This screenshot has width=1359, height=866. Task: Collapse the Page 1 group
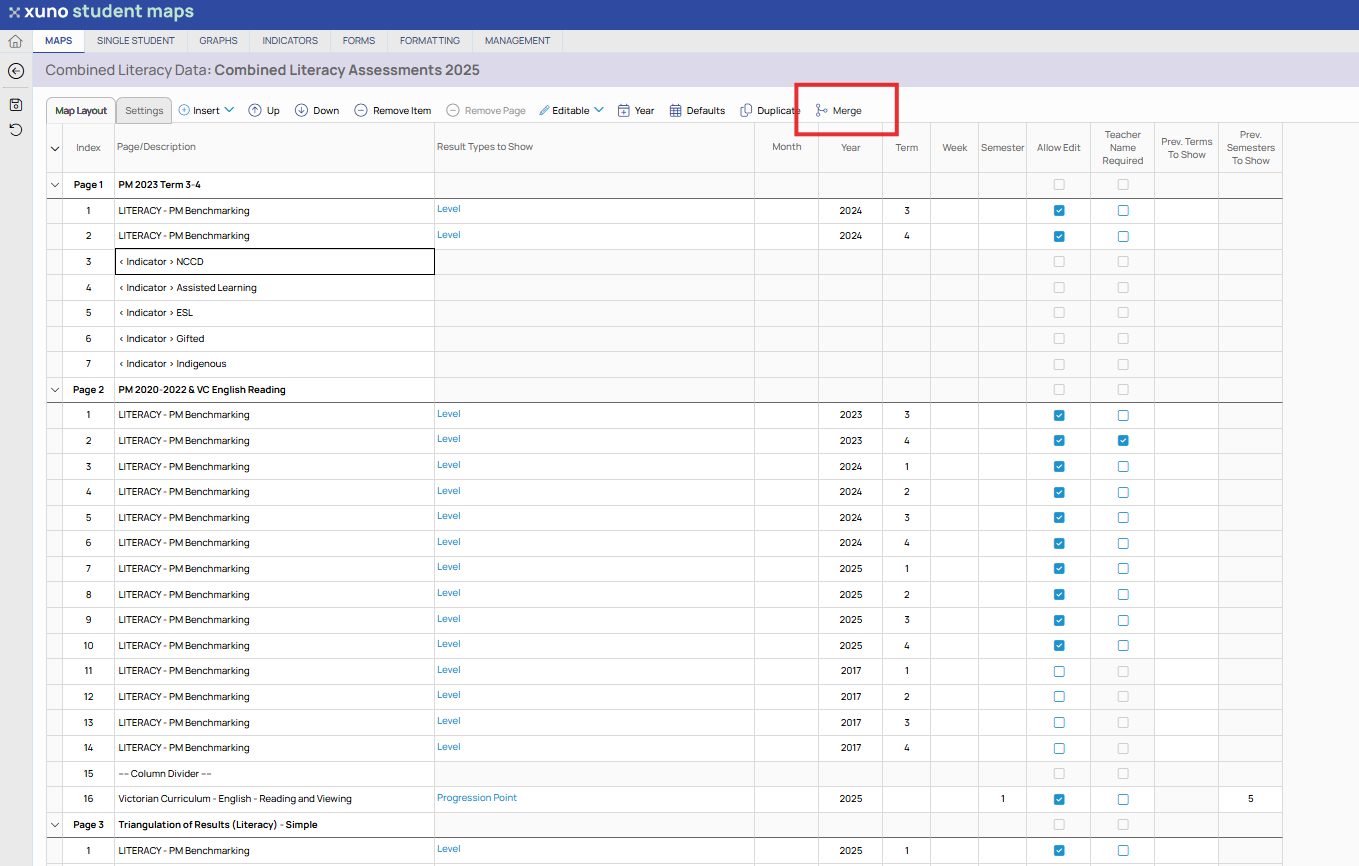pyautogui.click(x=55, y=185)
